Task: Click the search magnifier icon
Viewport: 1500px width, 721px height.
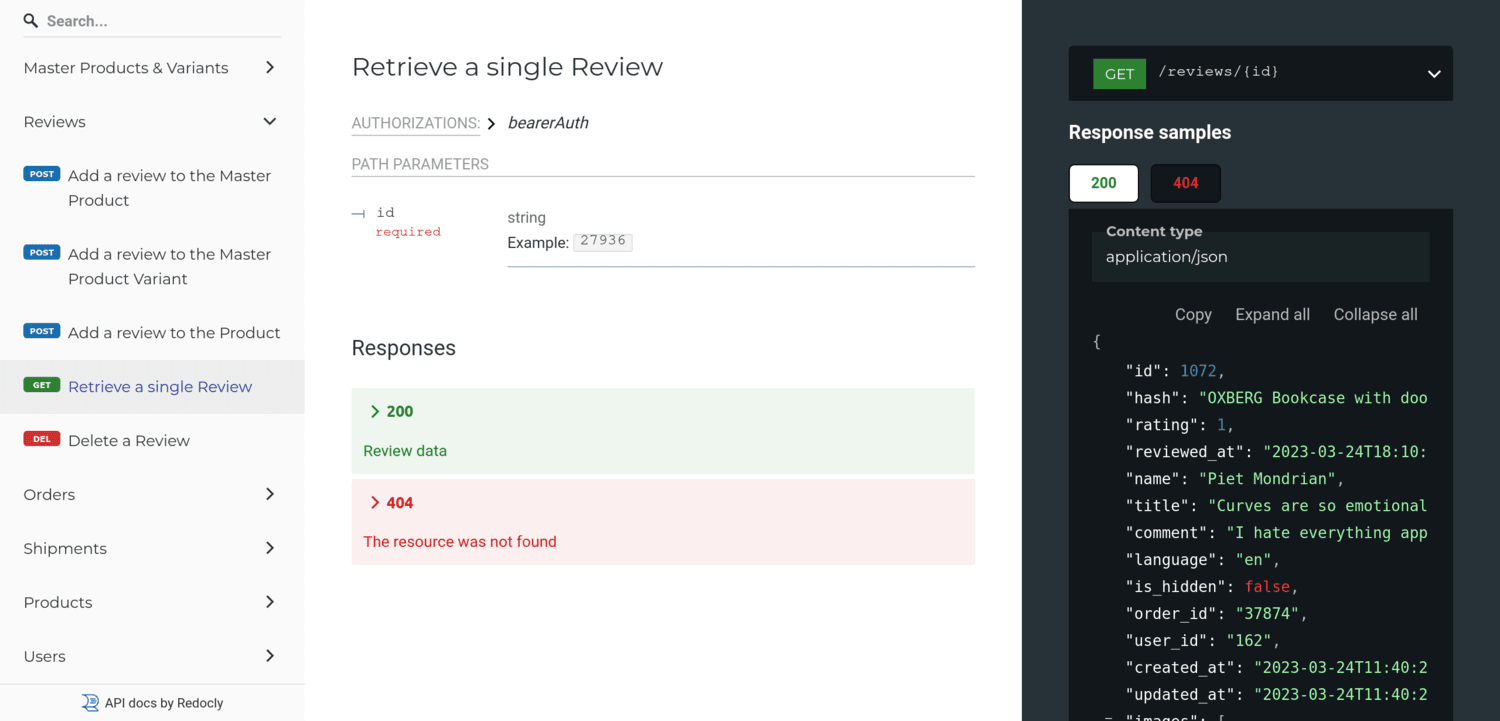Action: click(x=30, y=21)
